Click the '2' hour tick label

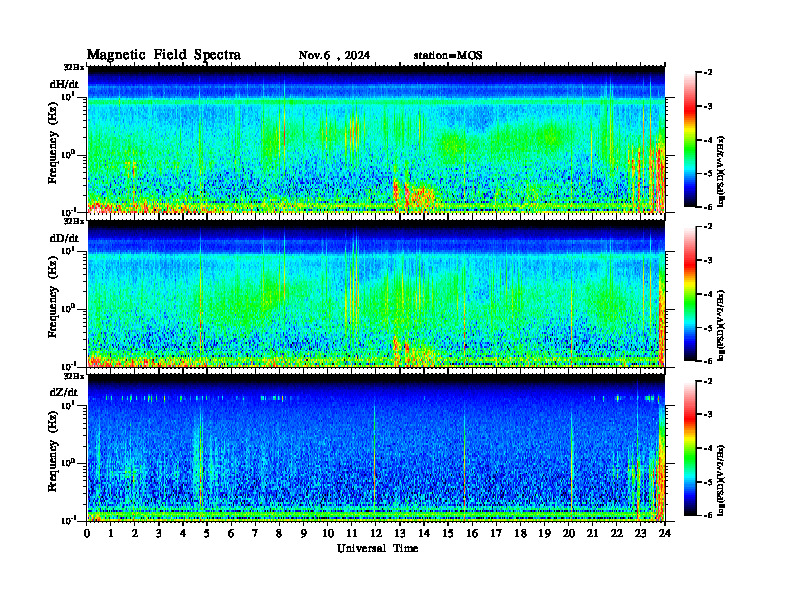tap(135, 533)
